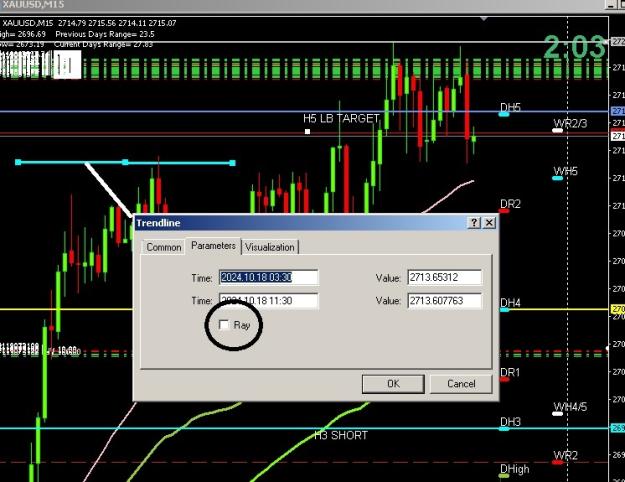Switch to the Visualization tab
Viewport: 625px width, 482px height.
pyautogui.click(x=270, y=247)
